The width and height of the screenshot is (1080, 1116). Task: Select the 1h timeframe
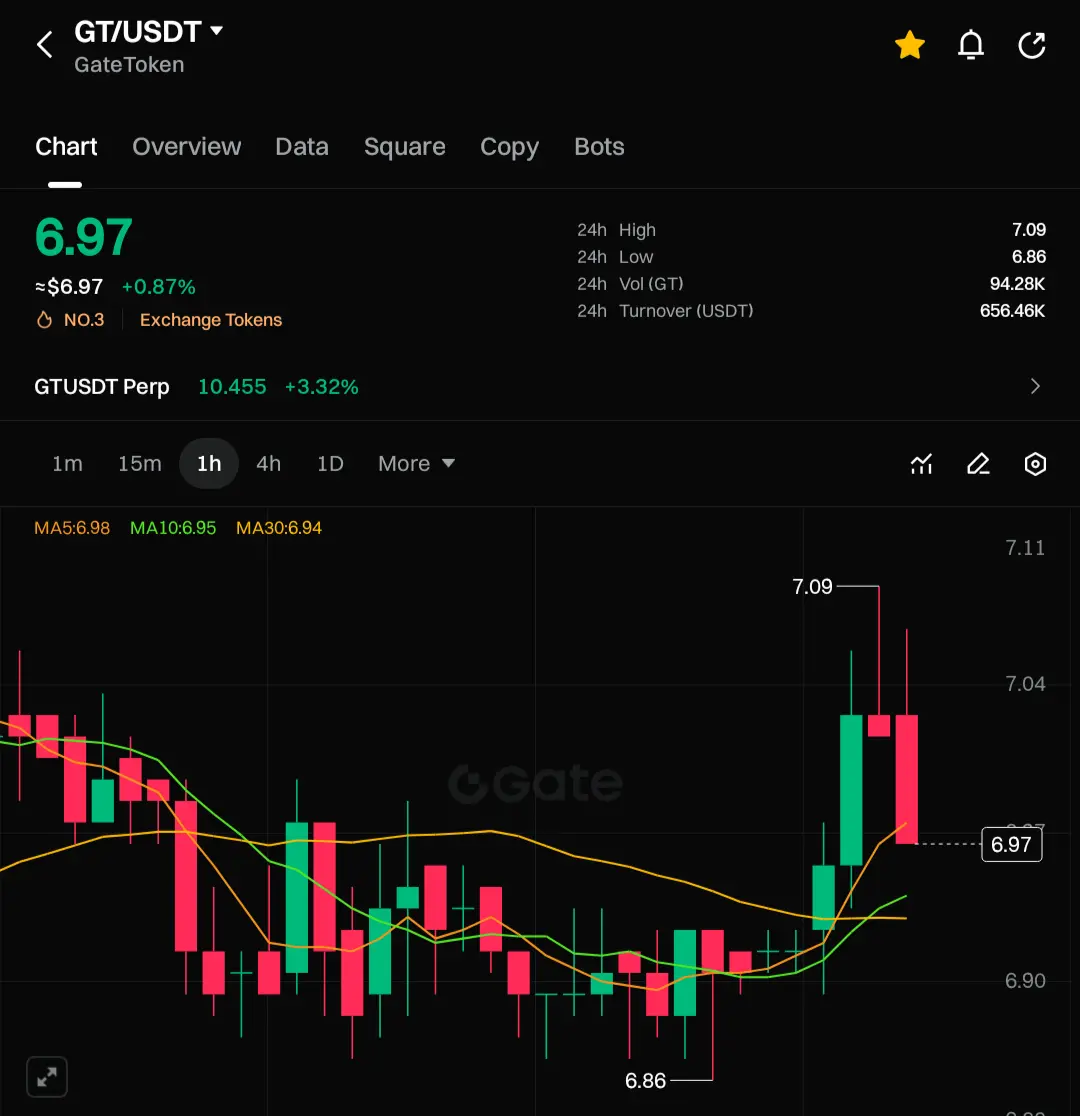(x=209, y=463)
